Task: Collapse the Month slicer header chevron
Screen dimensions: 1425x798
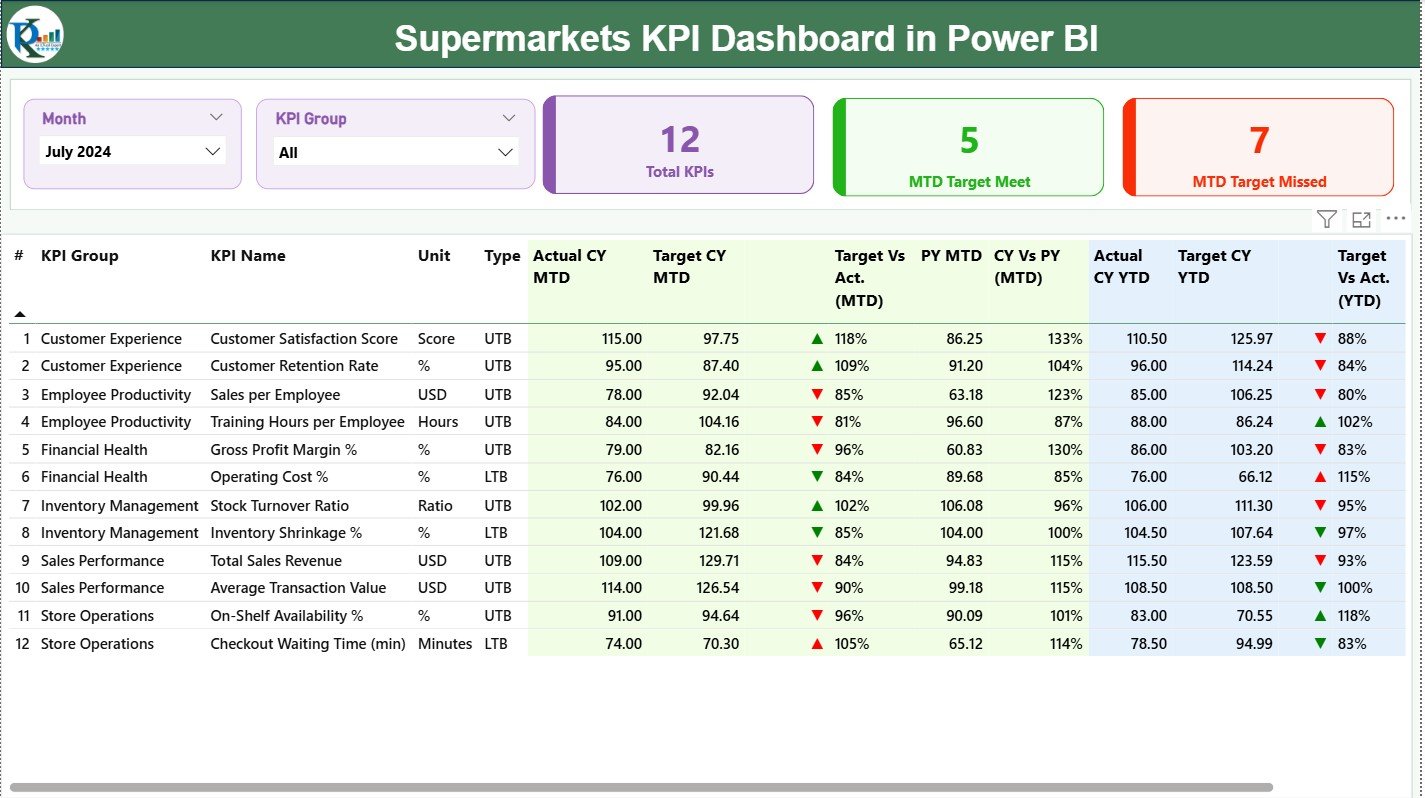Action: point(216,117)
